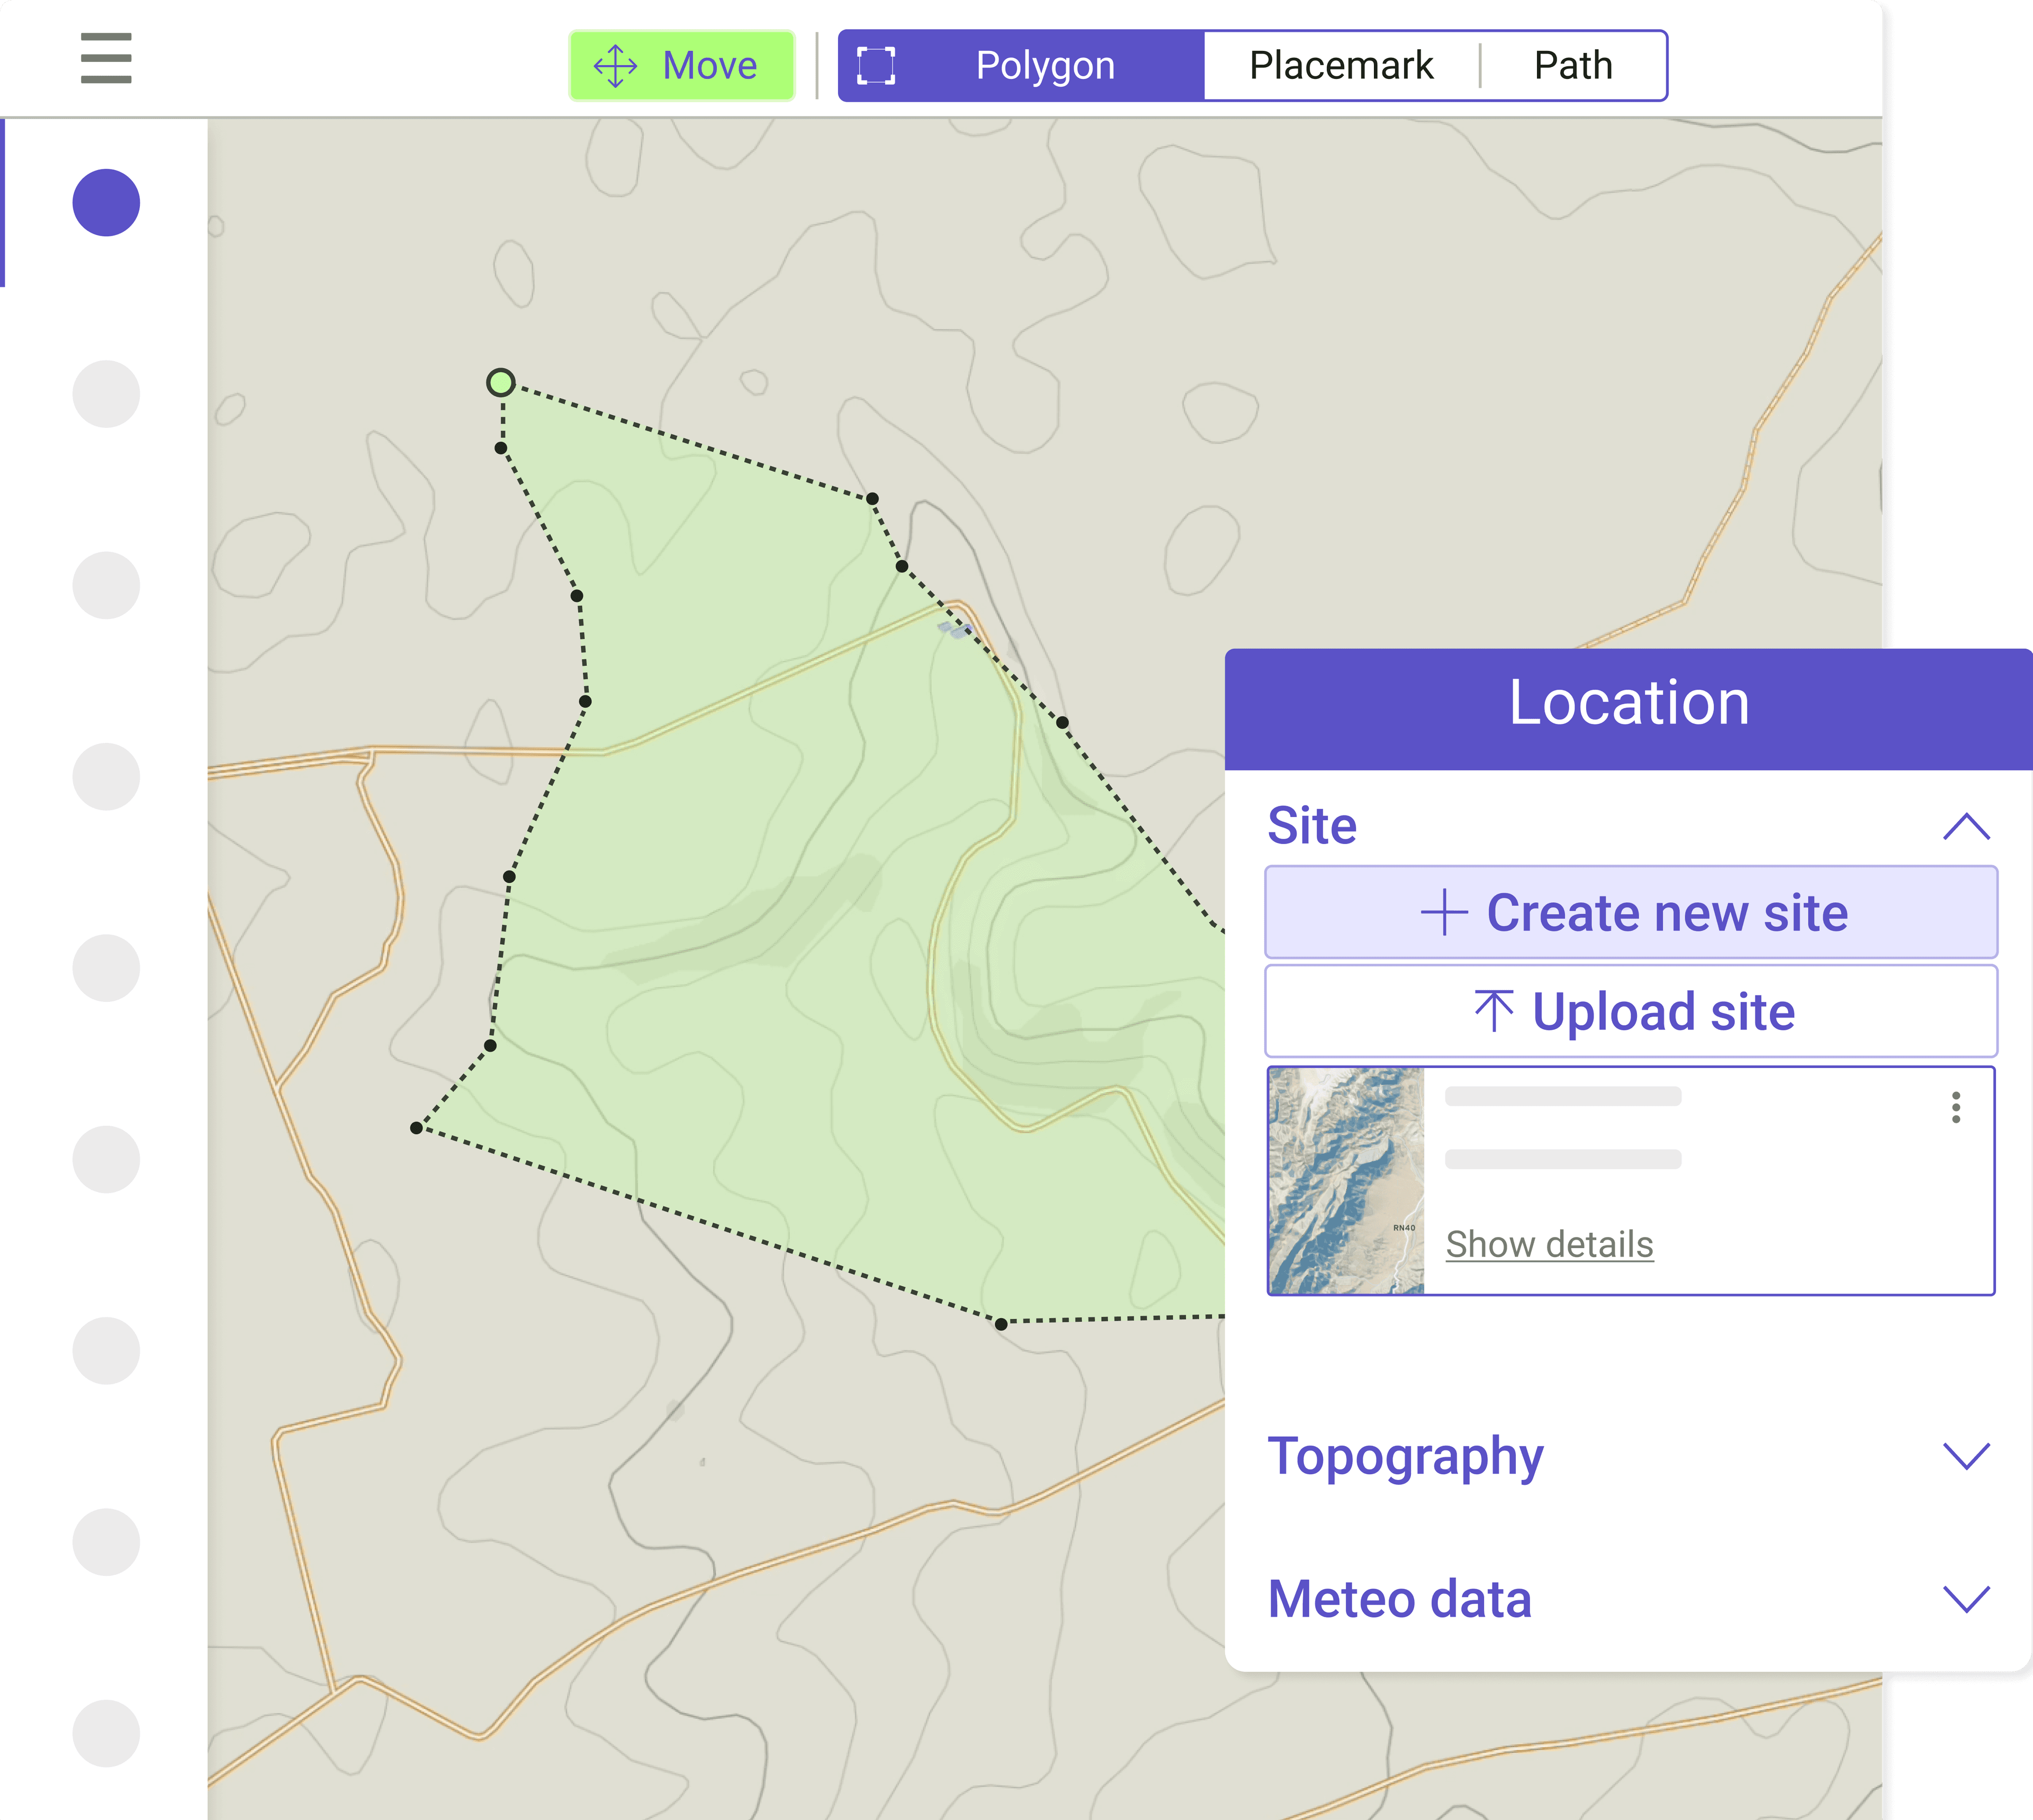The width and height of the screenshot is (2033, 1820).
Task: Click the second gray step circle in the sidebar
Action: tap(106, 585)
